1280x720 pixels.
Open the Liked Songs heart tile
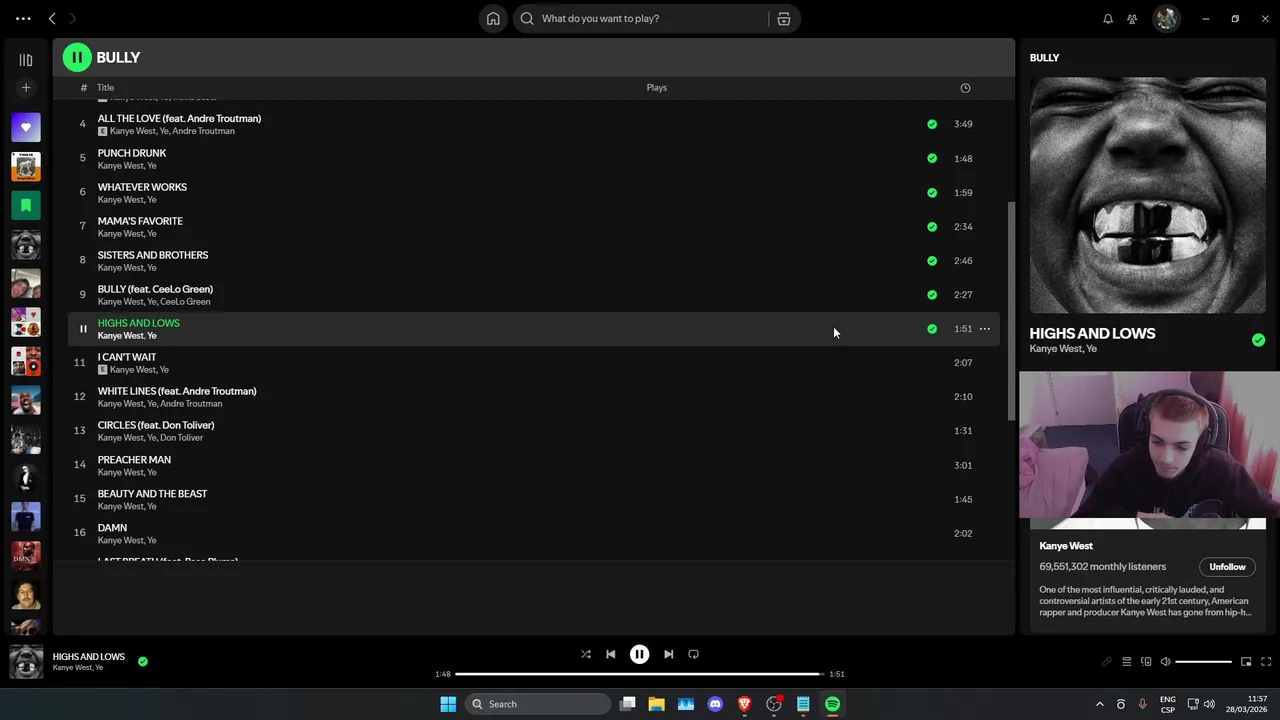click(x=26, y=127)
